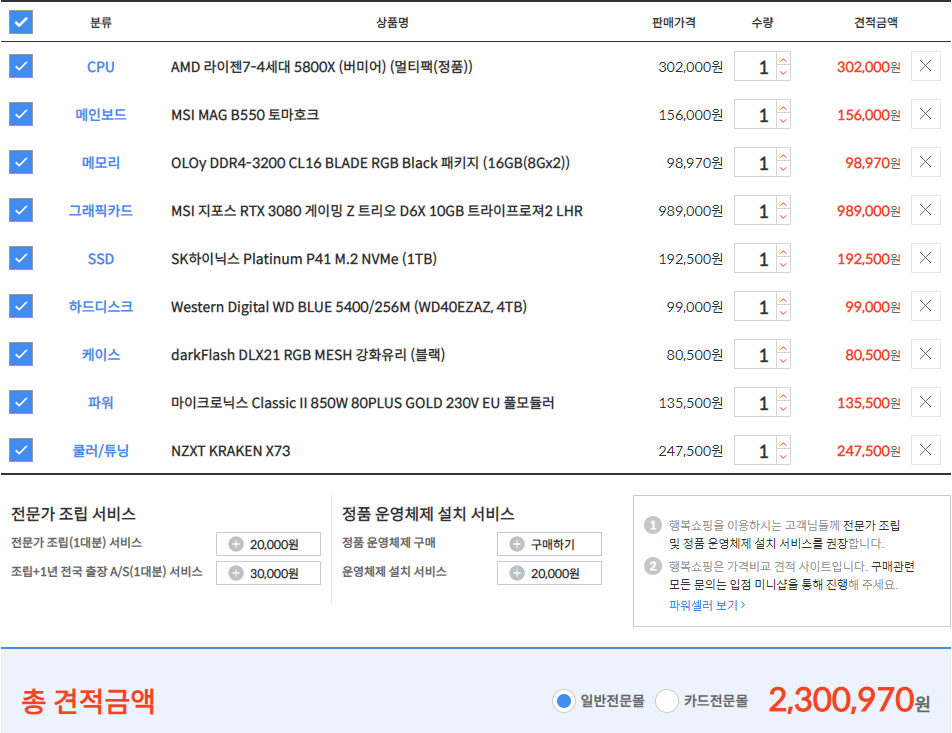Decrease 케이스 quantity with the down arrow

coord(783,361)
